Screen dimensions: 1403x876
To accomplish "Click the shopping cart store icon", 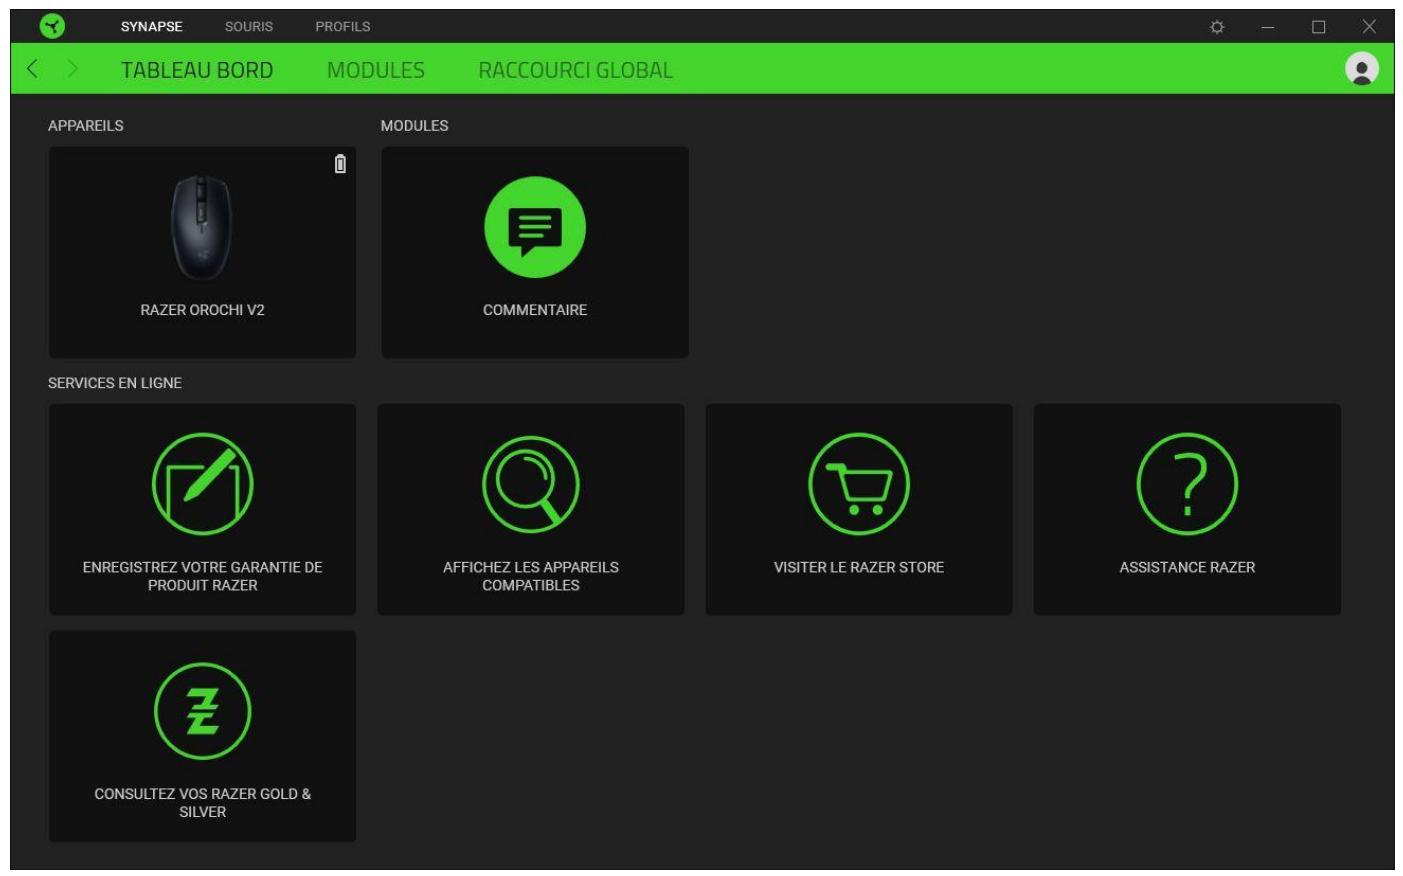I will tap(859, 484).
